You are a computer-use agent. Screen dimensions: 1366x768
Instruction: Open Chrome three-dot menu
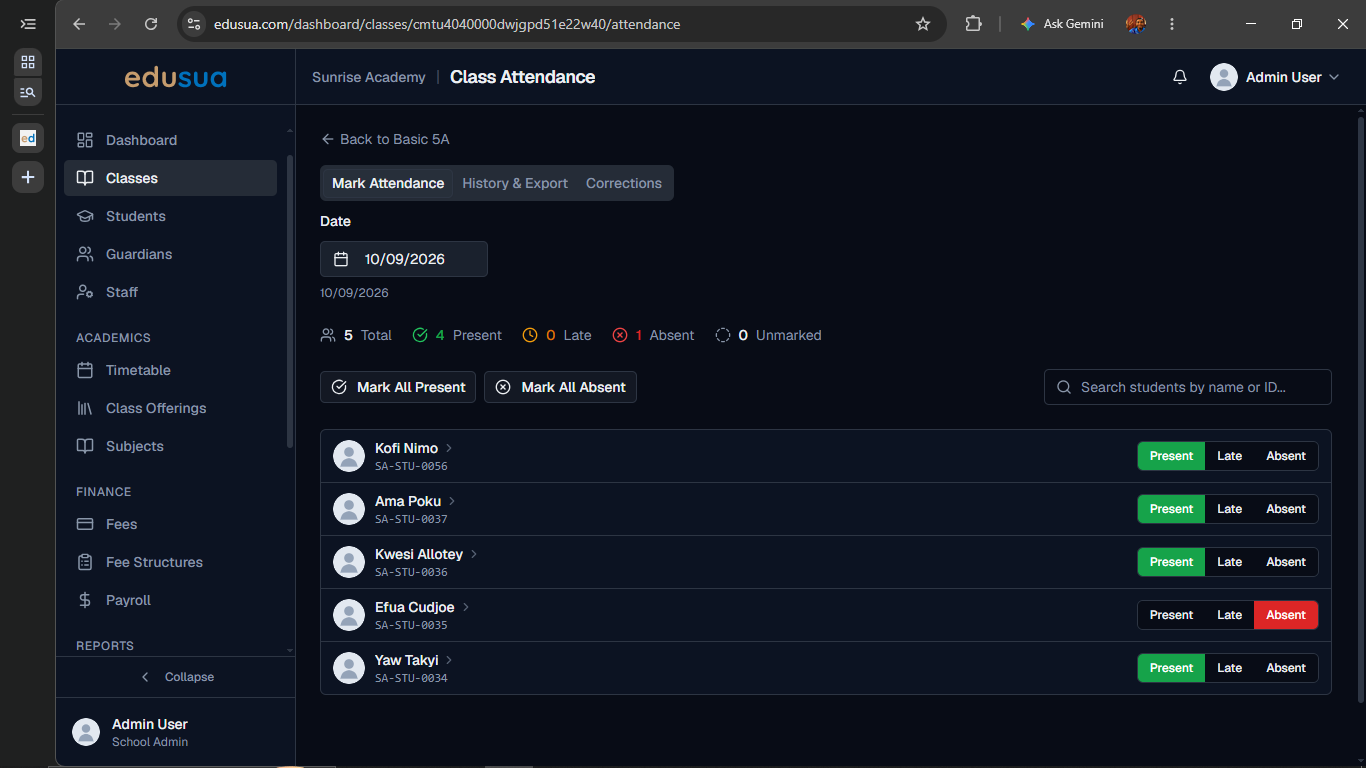click(1172, 24)
